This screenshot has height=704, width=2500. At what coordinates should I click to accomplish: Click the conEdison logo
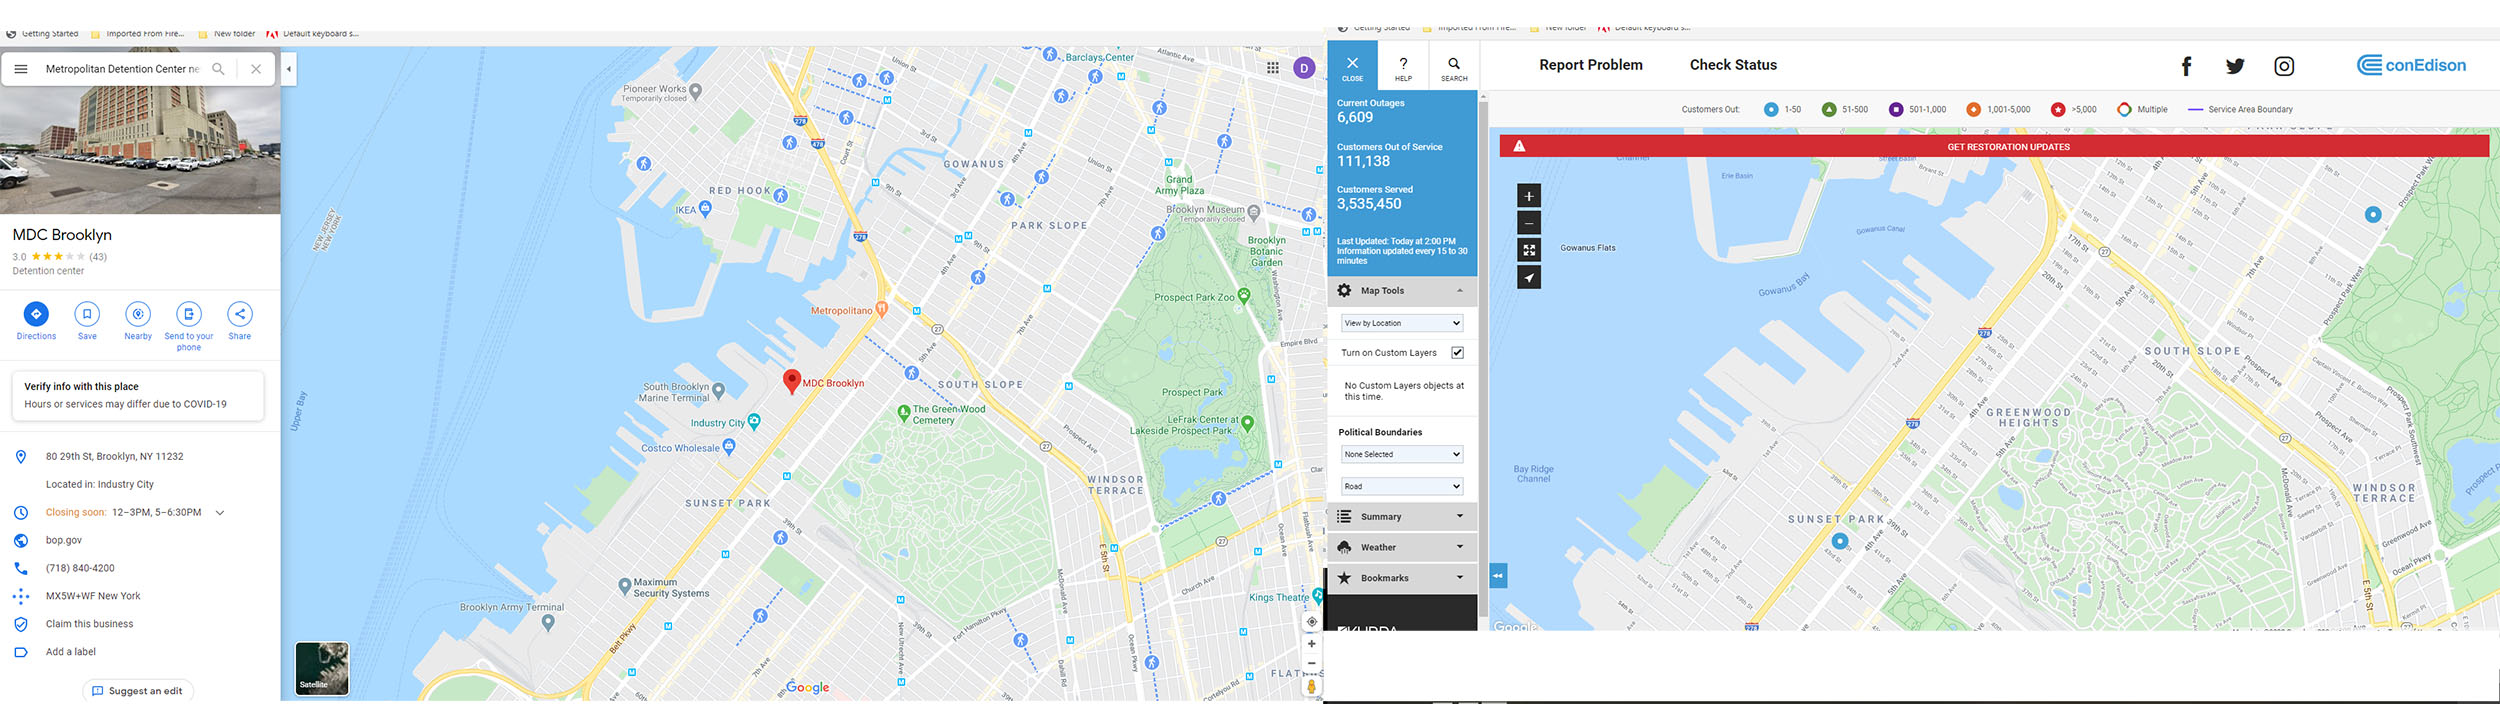pos(2411,65)
